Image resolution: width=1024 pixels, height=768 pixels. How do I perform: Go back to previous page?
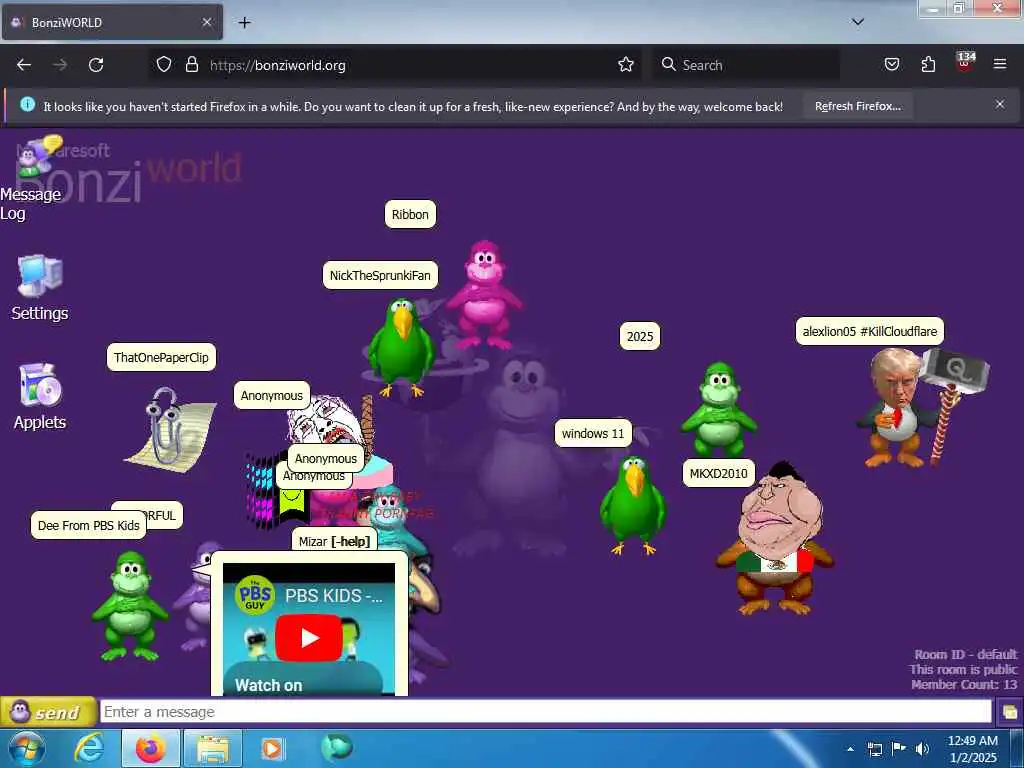click(24, 65)
